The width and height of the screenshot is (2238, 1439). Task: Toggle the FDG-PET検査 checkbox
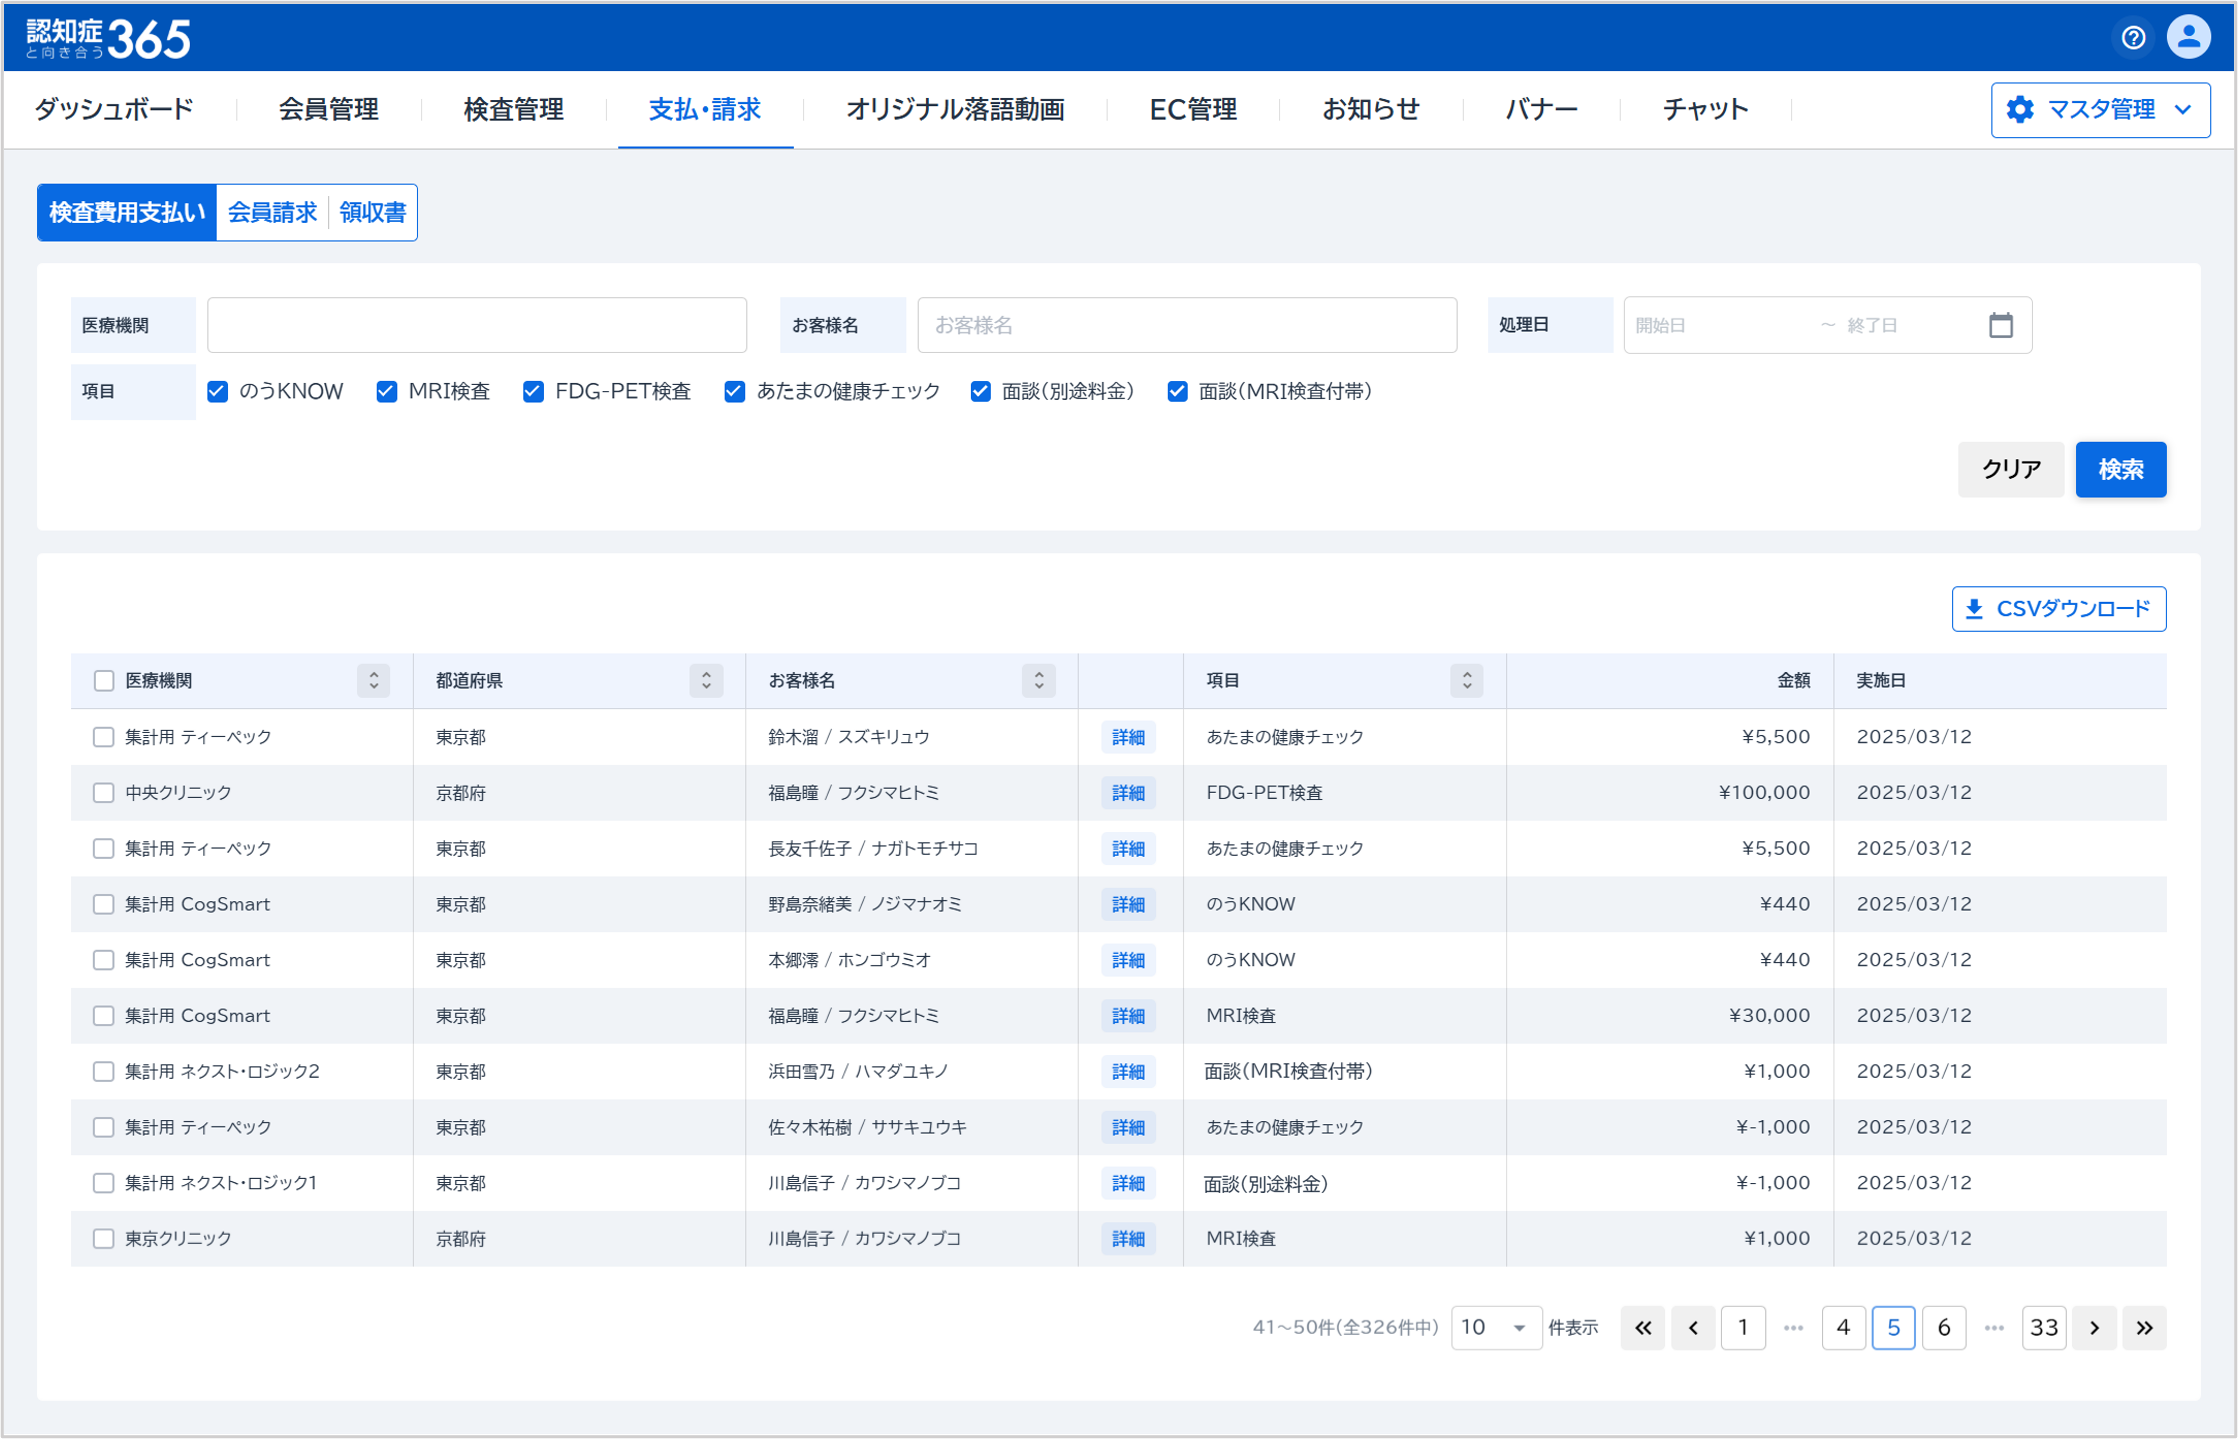534,392
